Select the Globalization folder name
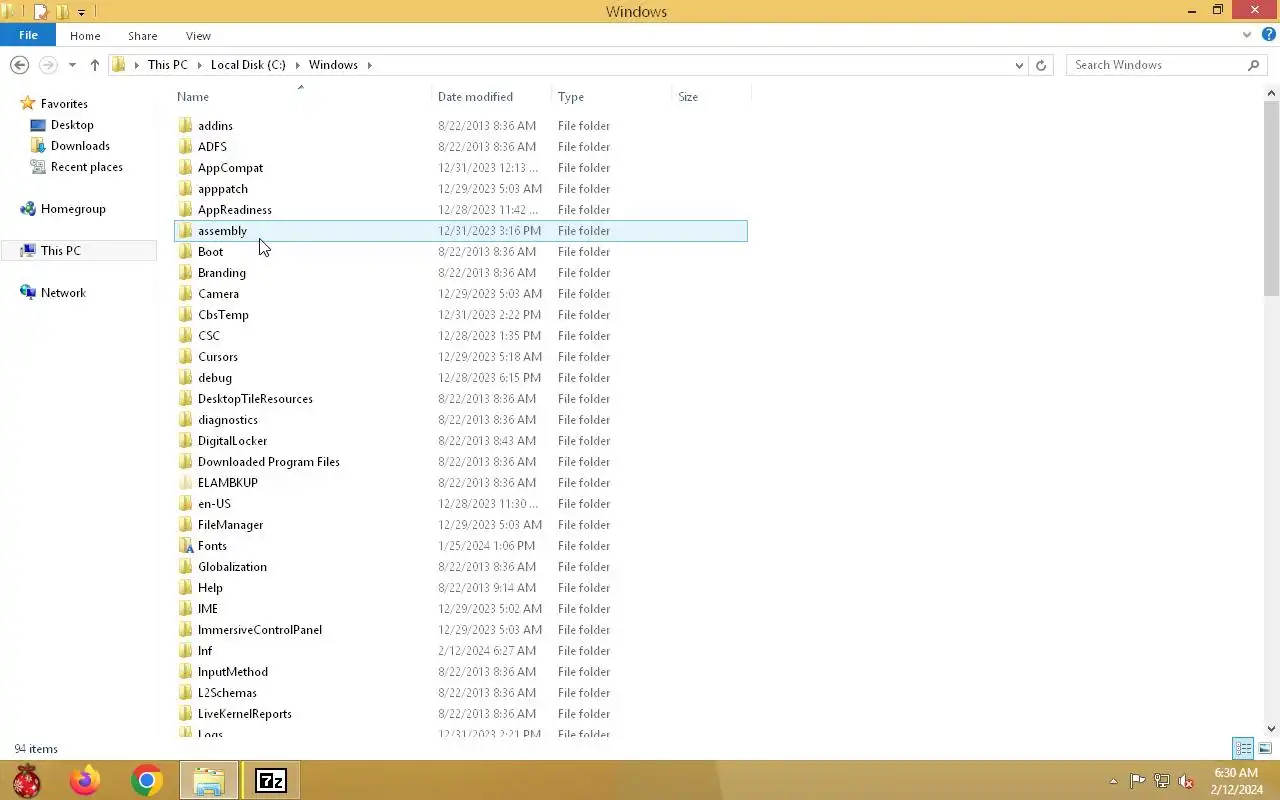Screen dimensions: 1280x800 232,567
